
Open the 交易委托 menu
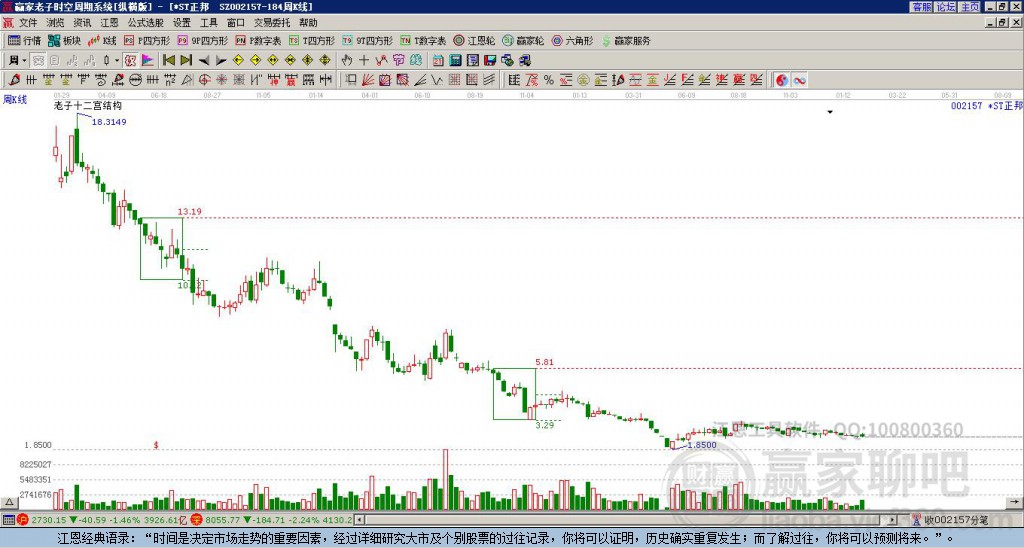[x=272, y=23]
